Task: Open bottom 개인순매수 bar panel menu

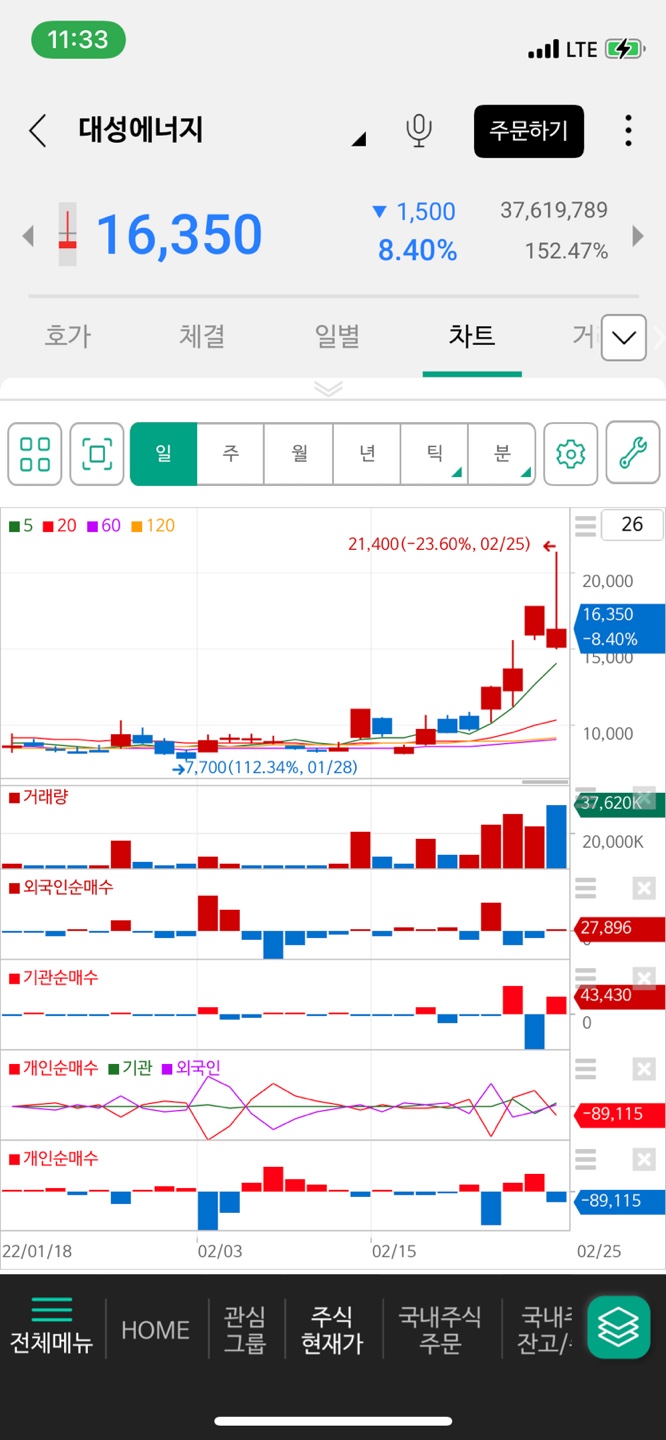Action: coord(586,1159)
